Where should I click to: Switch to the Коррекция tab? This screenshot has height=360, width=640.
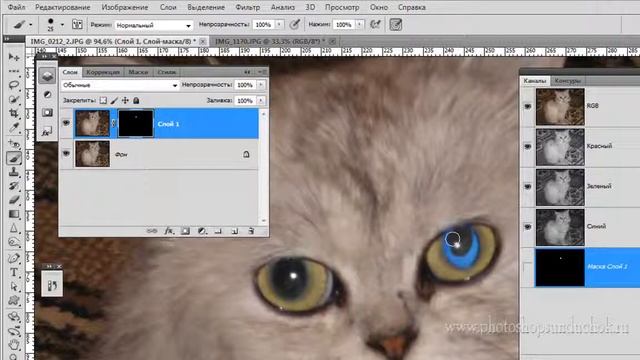[x=103, y=72]
